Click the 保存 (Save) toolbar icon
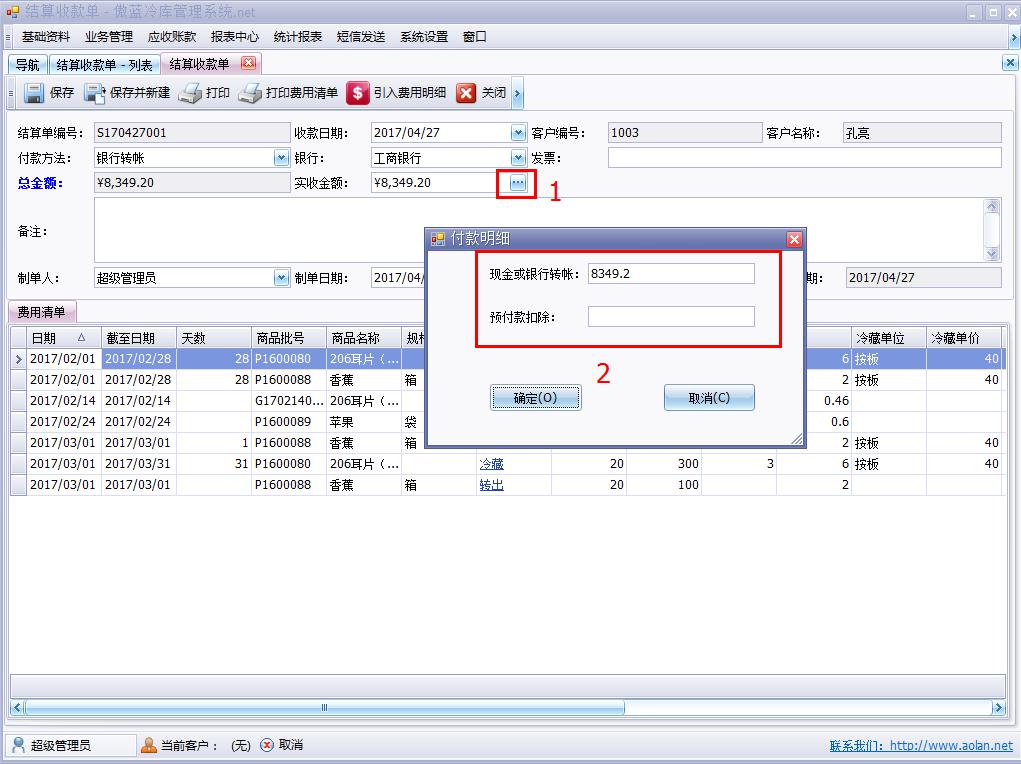This screenshot has width=1021, height=764. [x=33, y=94]
